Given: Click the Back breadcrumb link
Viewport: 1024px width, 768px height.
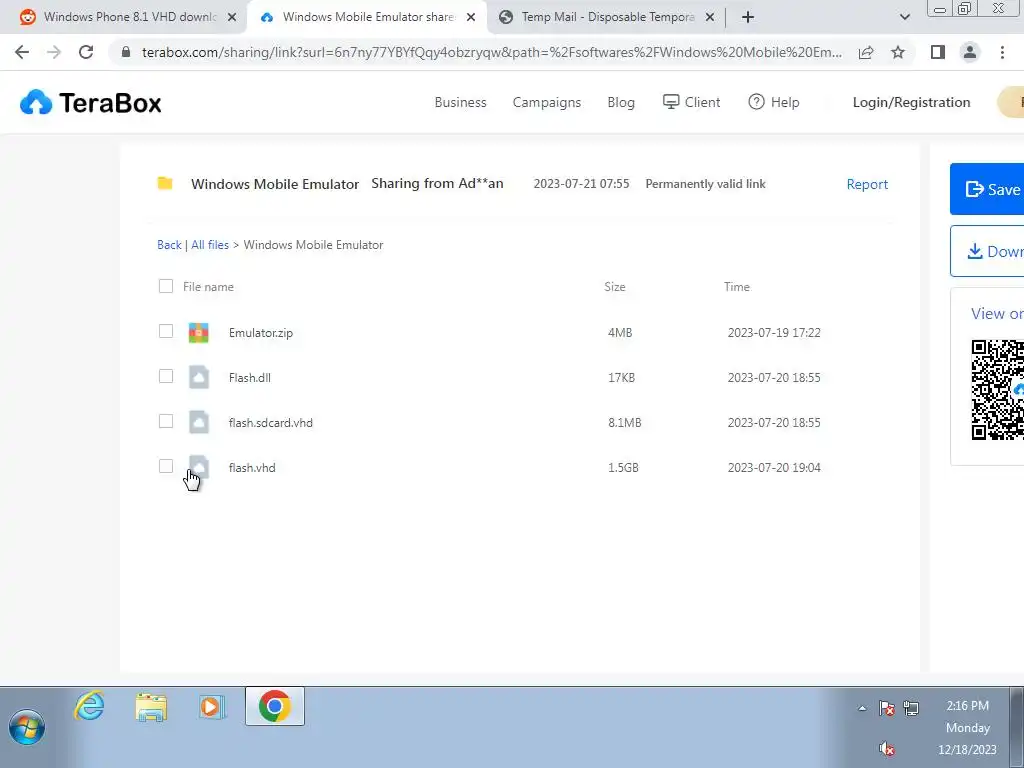Looking at the screenshot, I should pyautogui.click(x=169, y=245).
